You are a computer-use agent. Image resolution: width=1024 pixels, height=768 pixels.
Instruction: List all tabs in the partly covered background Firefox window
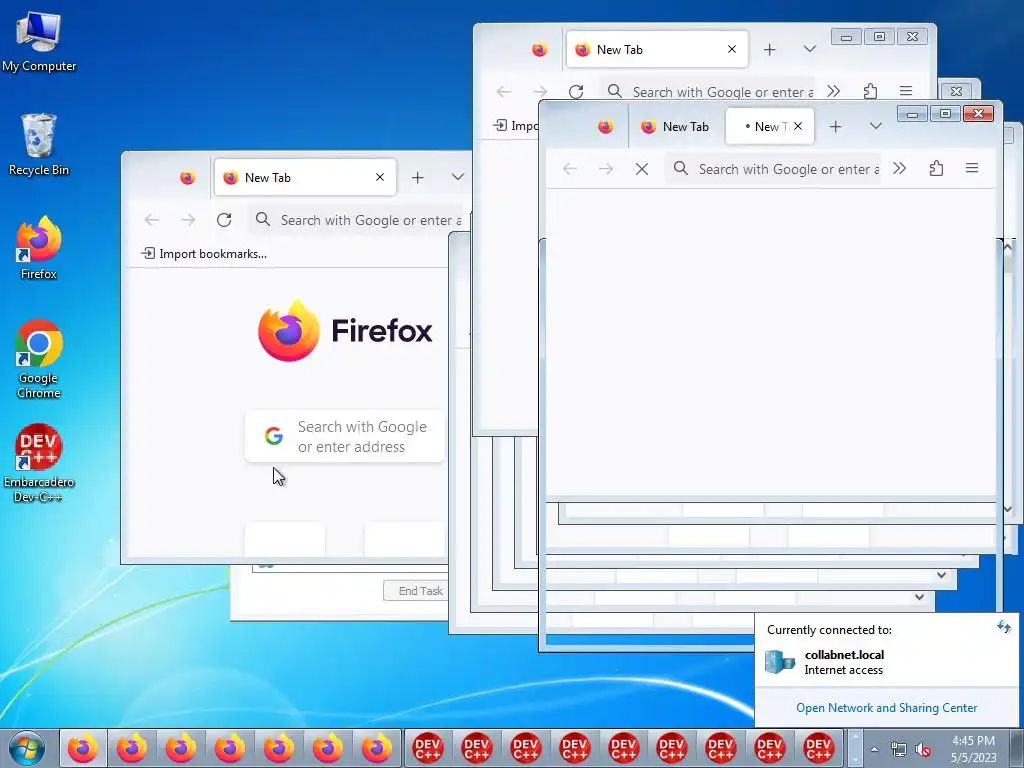pyautogui.click(x=810, y=49)
